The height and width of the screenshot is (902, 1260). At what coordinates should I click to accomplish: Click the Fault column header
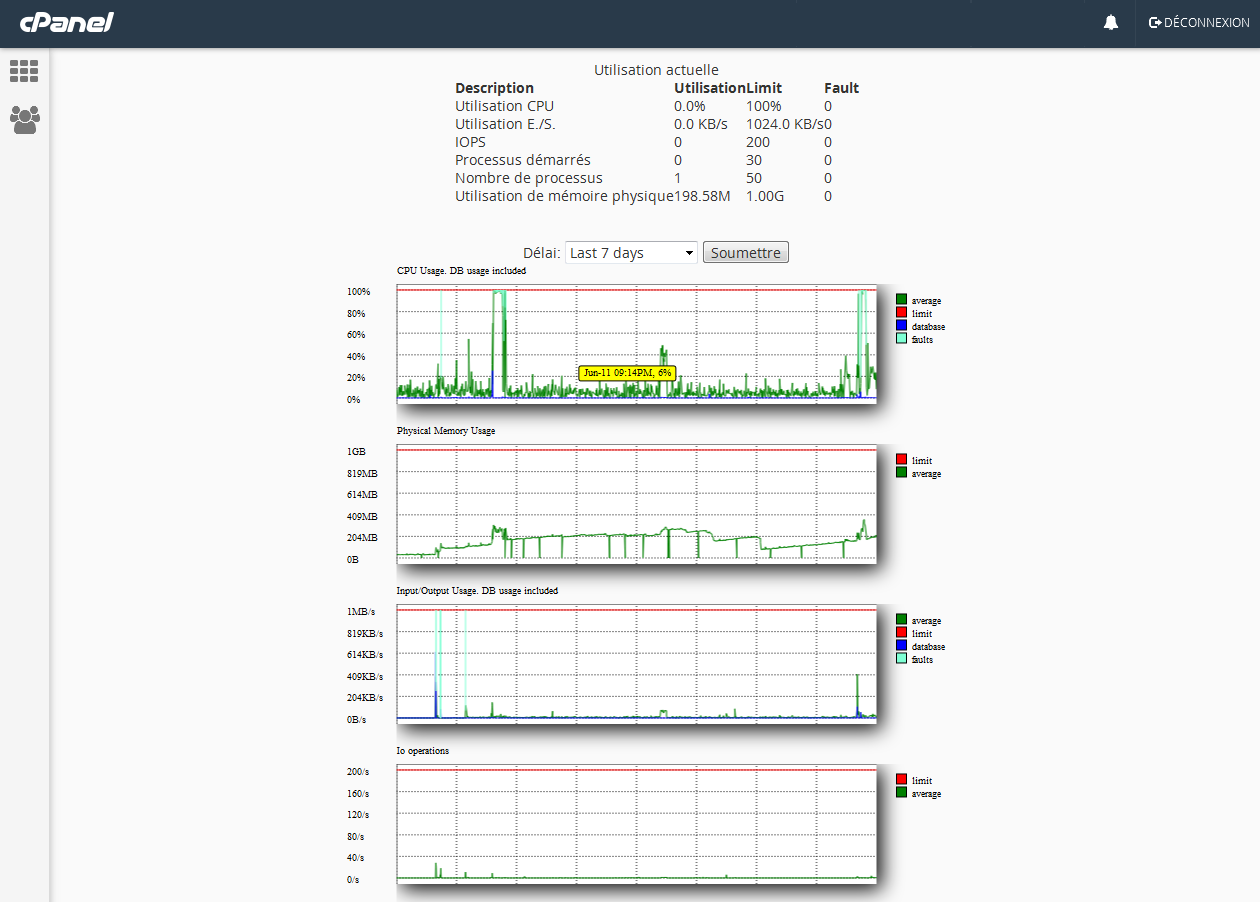841,88
